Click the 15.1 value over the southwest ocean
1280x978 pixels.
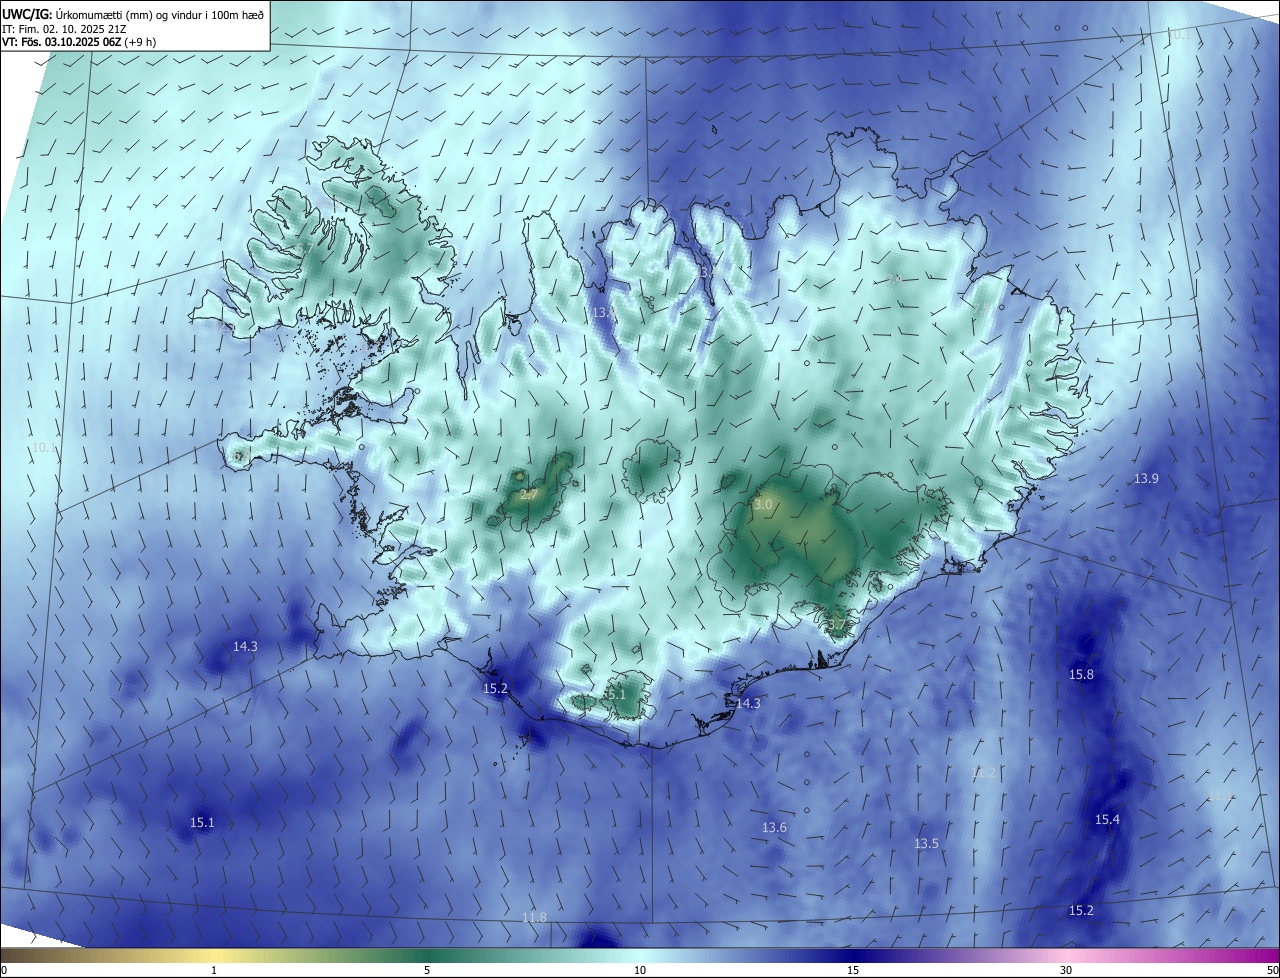[x=202, y=823]
